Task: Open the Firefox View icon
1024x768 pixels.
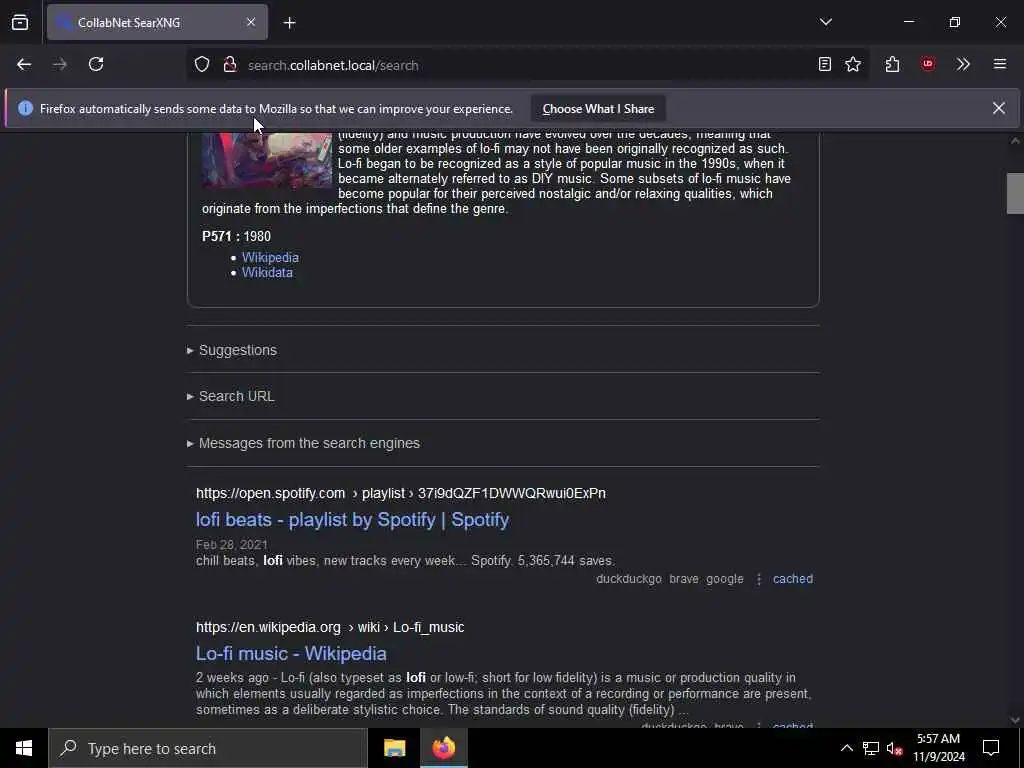Action: coord(20,22)
